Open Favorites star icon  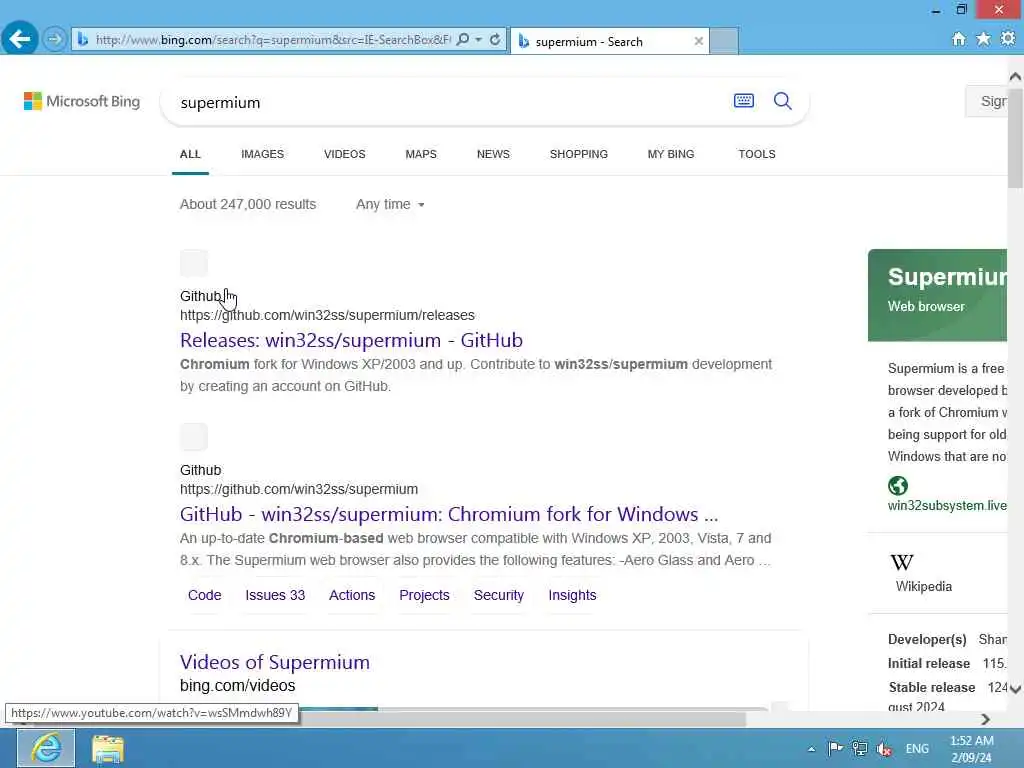(983, 39)
